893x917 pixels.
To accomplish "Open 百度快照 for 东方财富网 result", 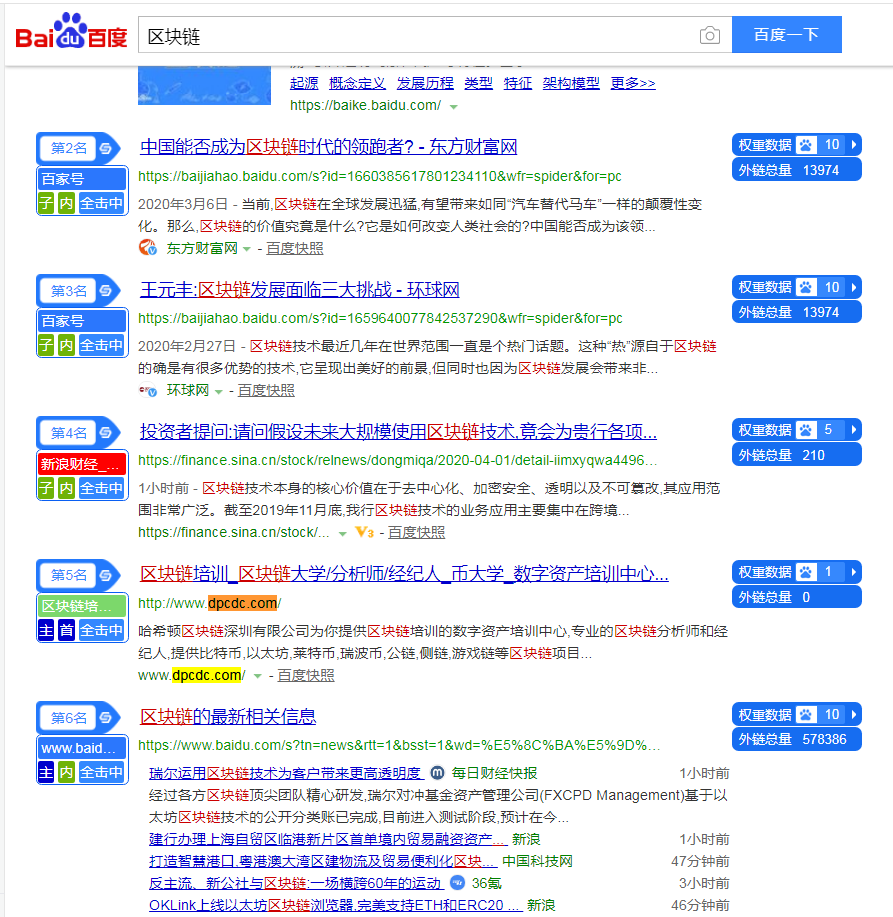I will [295, 248].
